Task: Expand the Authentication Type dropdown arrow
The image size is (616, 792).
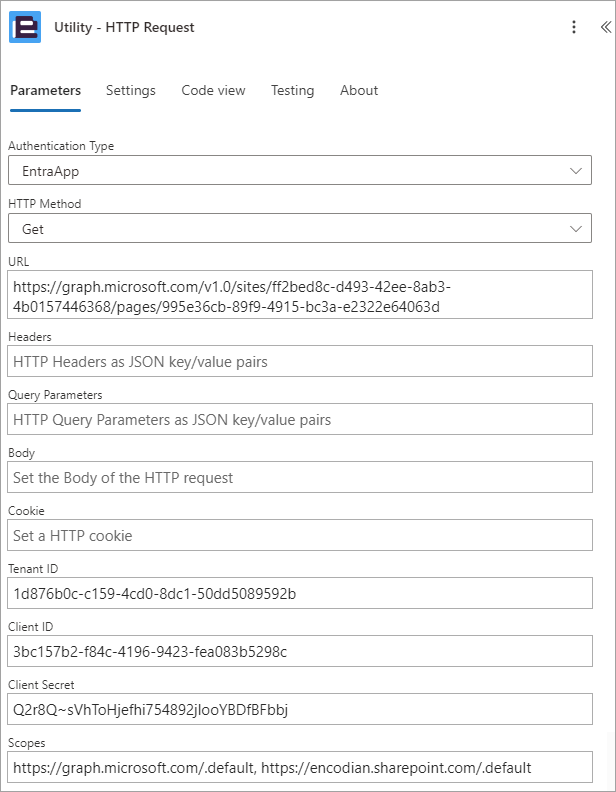Action: click(576, 171)
